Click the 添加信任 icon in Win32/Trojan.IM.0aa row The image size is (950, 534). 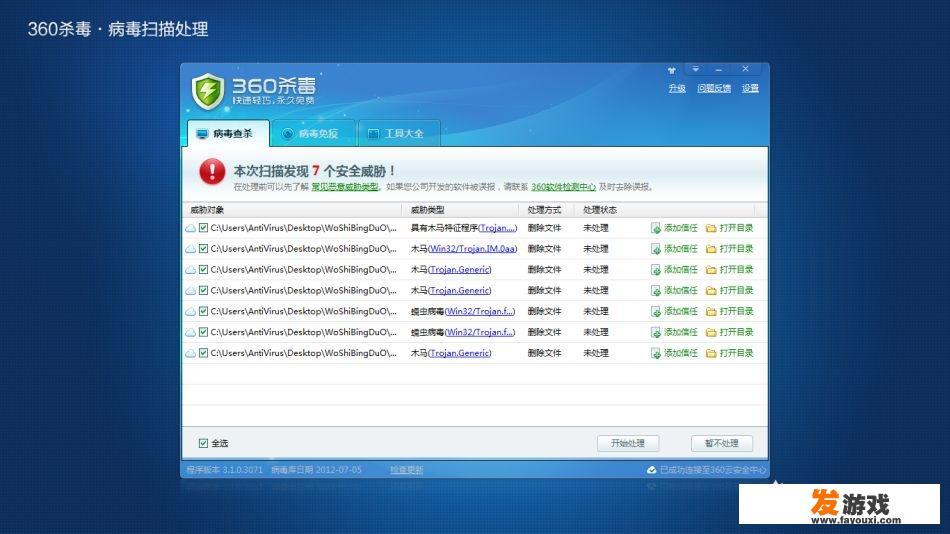(656, 249)
